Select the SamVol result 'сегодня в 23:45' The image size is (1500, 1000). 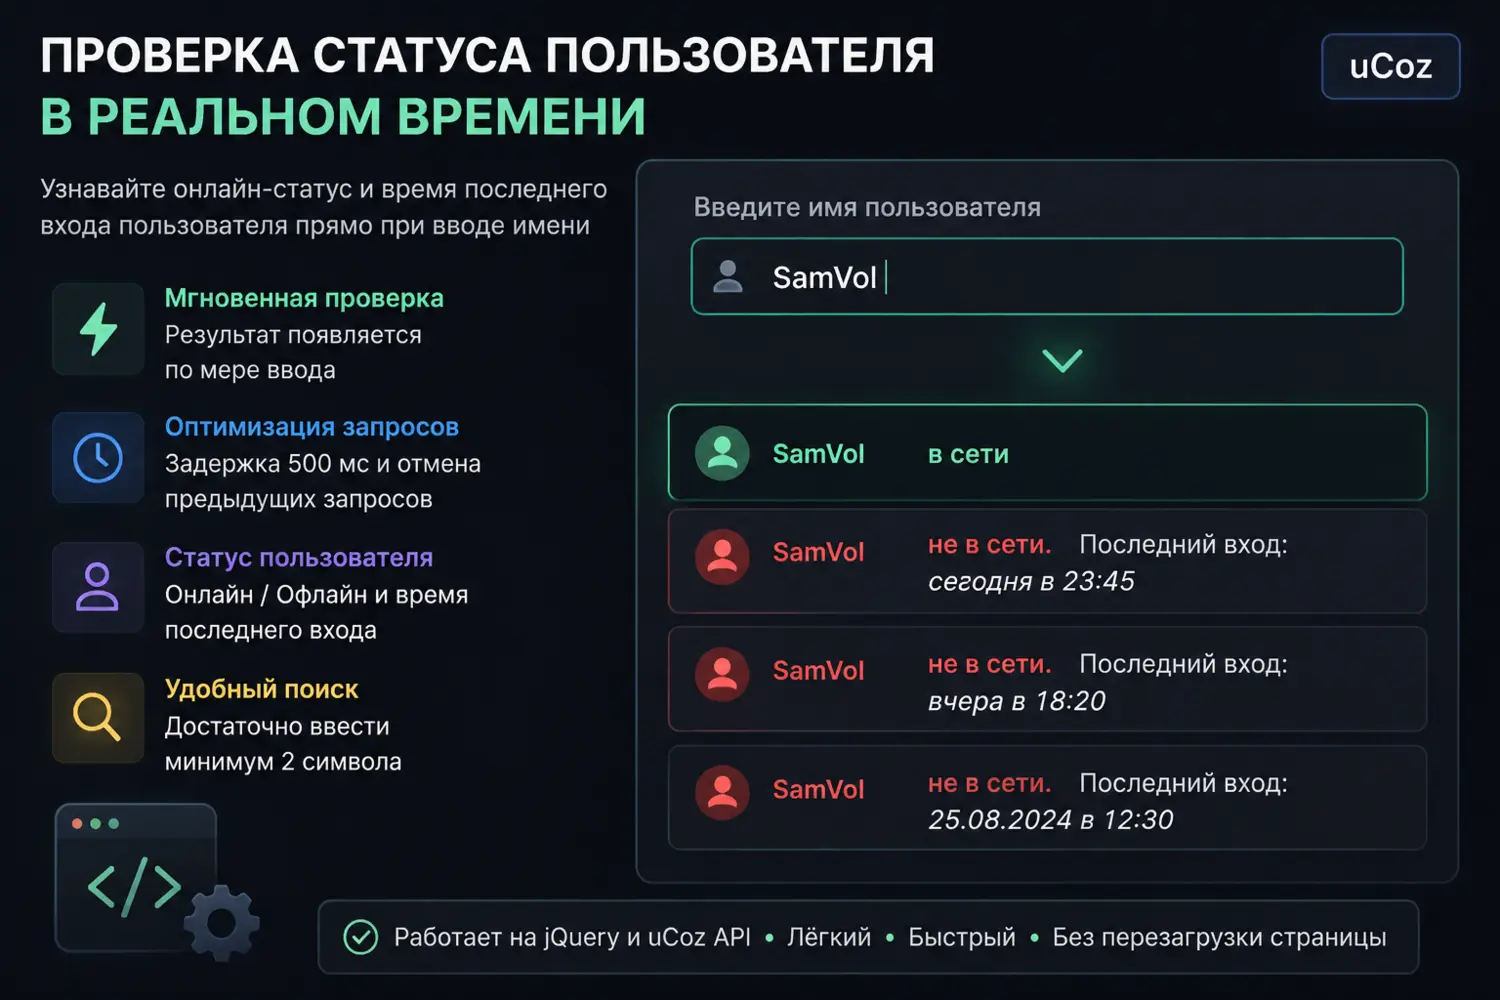(x=1047, y=561)
